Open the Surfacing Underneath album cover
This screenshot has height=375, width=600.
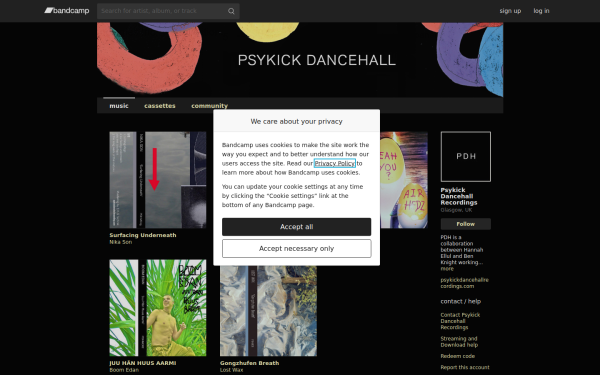(158, 180)
